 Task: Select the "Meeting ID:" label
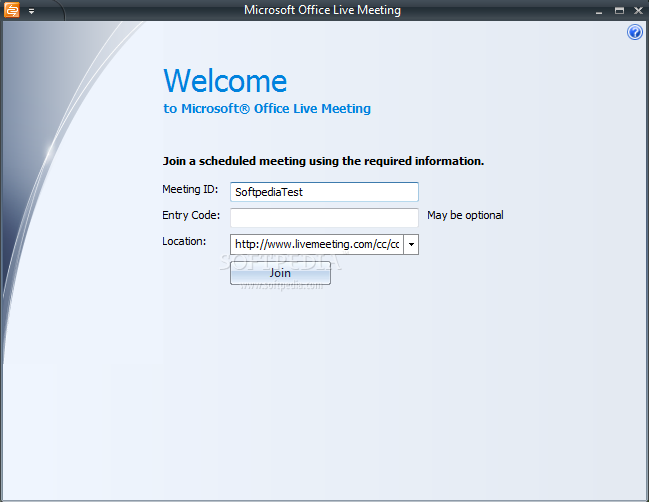click(x=190, y=190)
